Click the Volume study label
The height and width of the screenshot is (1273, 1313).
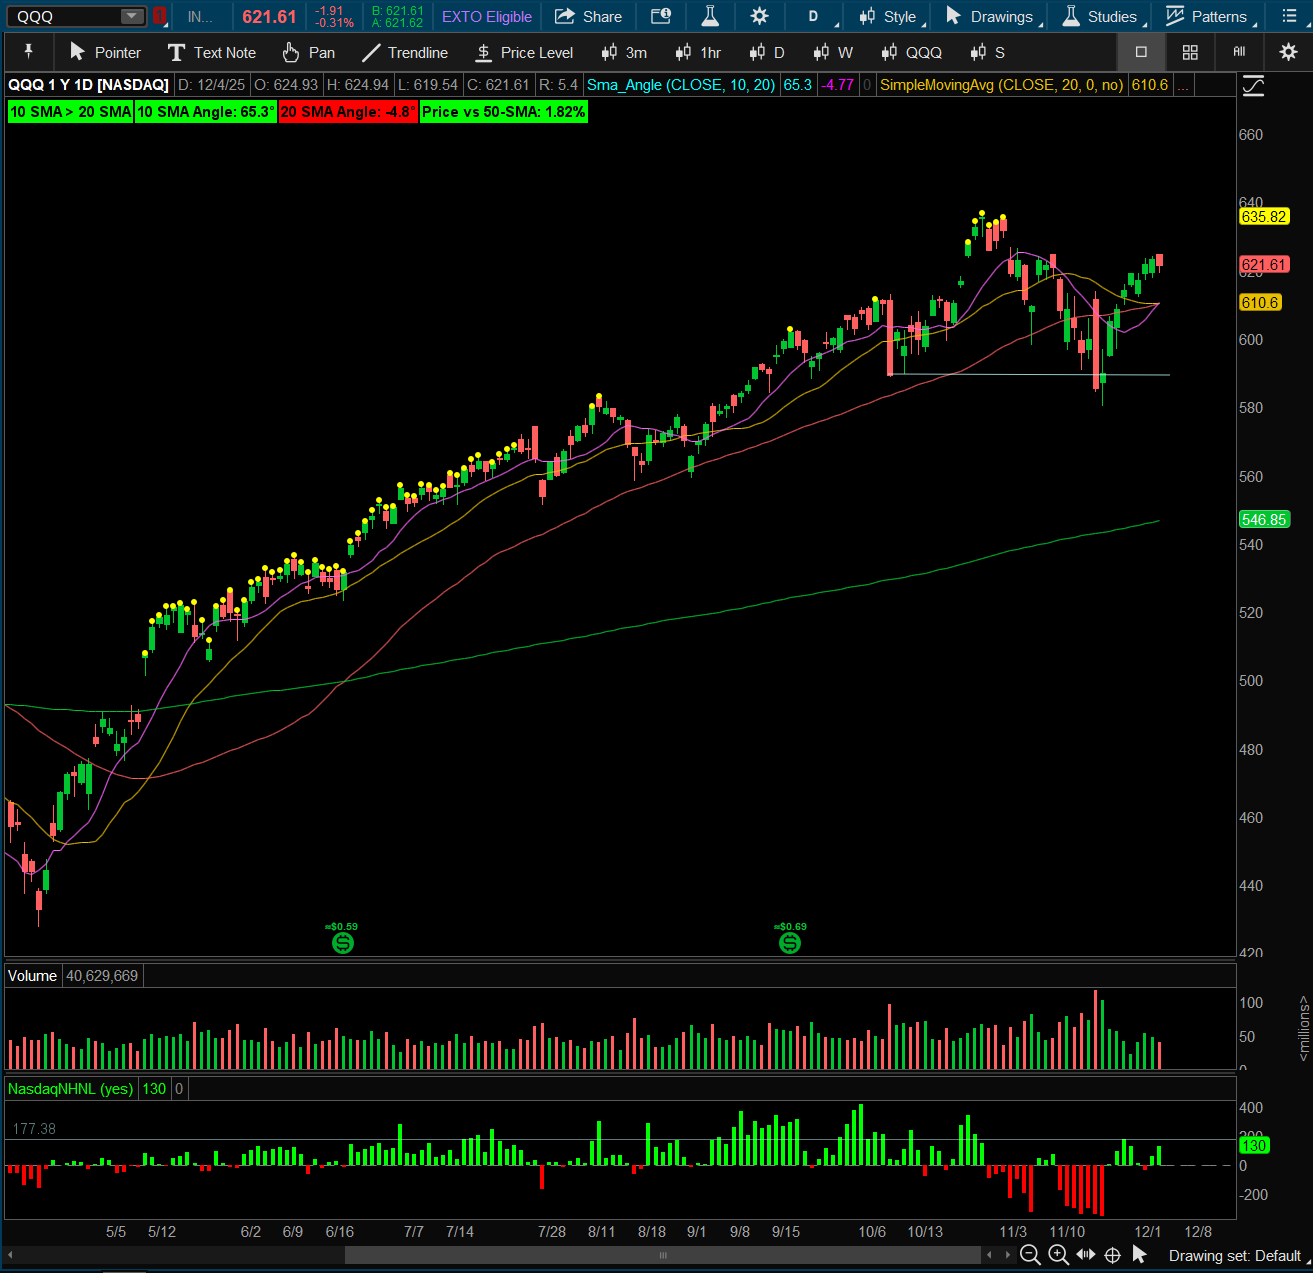tap(32, 976)
